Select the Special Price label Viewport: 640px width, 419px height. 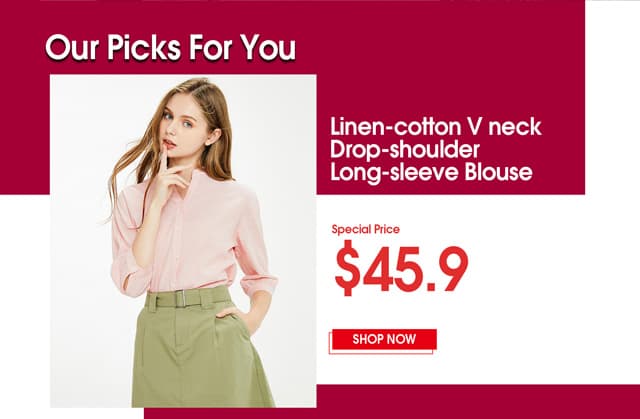(366, 229)
